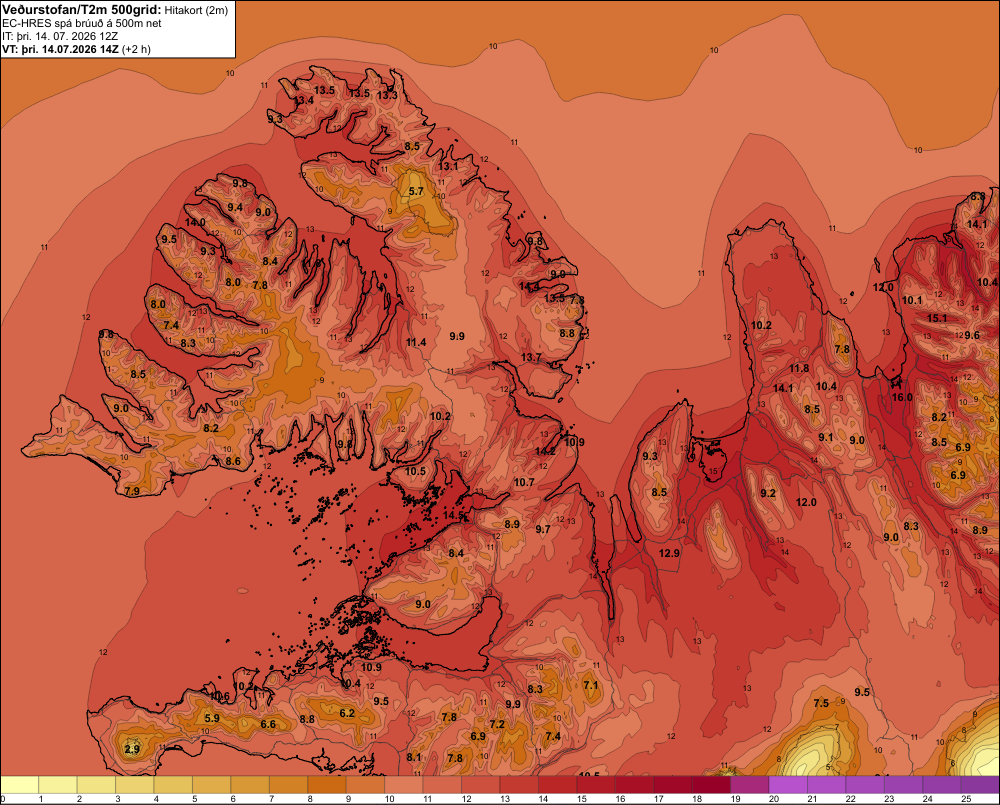Click the purple 20–21 degree legend swatch
1000x805 pixels.
point(788,785)
